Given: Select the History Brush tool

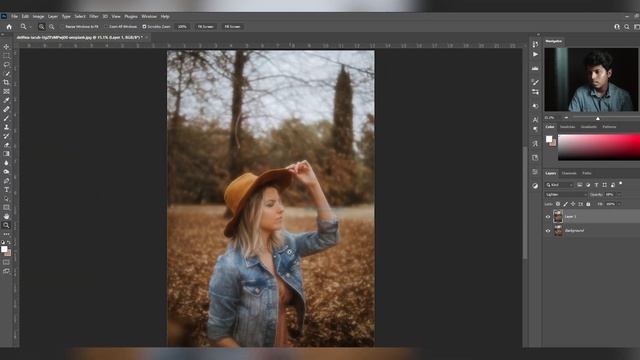Looking at the screenshot, I should (6, 136).
